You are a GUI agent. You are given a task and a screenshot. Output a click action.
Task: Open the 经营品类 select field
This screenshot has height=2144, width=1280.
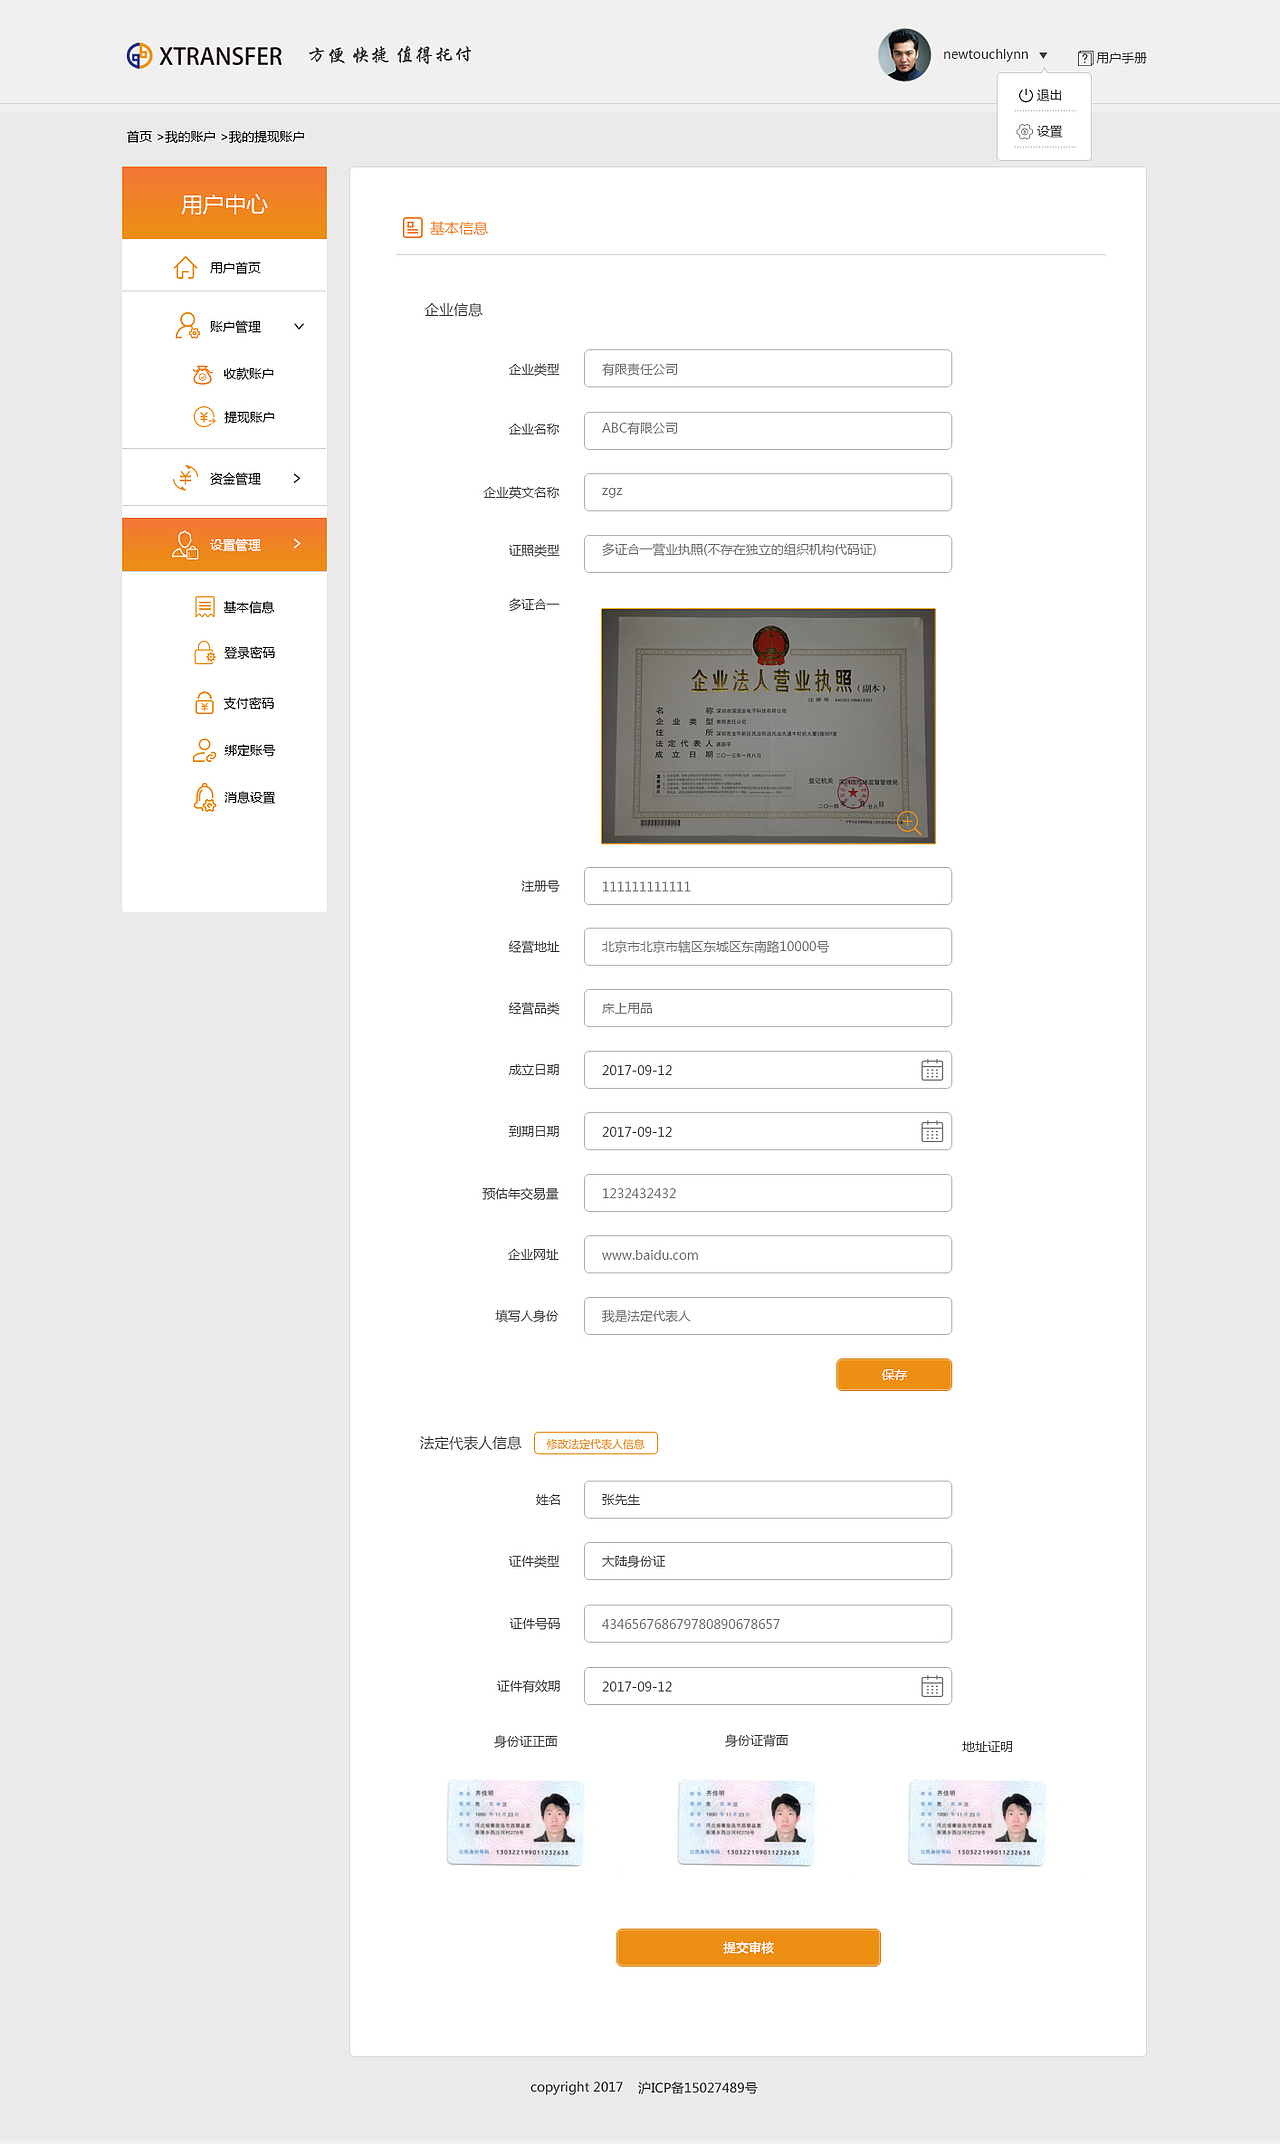[x=768, y=1008]
